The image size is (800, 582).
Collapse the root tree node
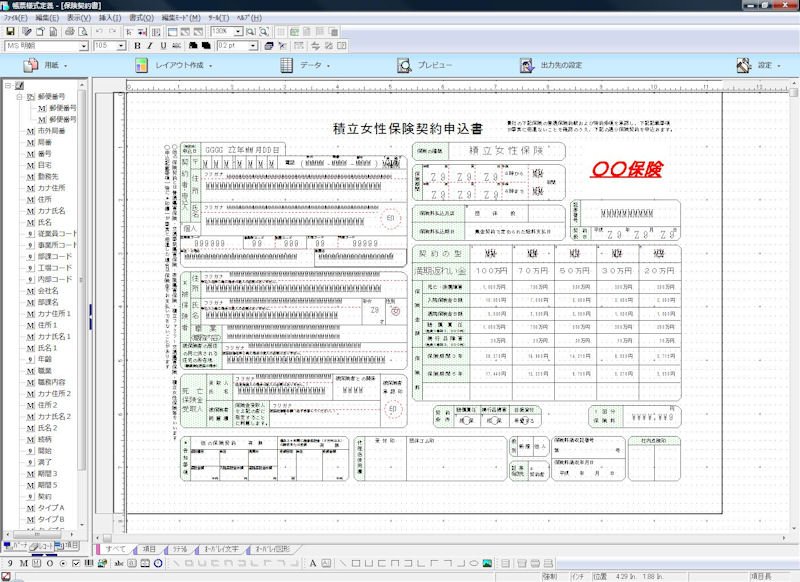(8, 85)
